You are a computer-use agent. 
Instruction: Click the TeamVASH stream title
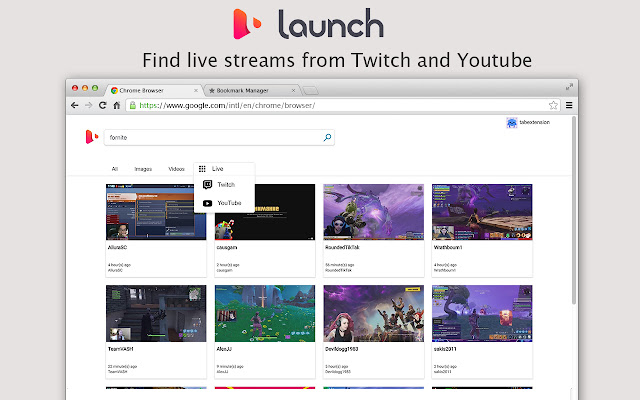tap(120, 349)
